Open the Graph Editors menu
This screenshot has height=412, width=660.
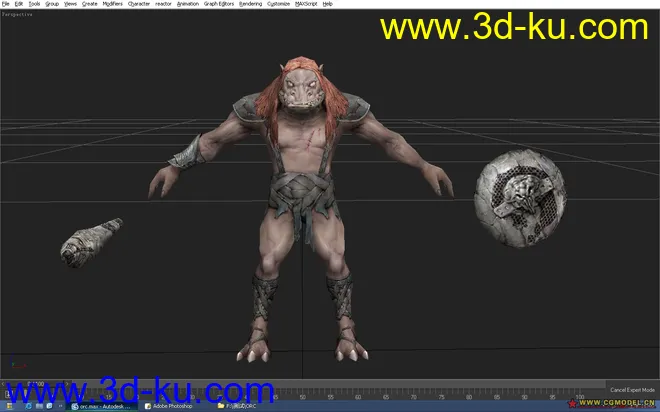tap(218, 4)
